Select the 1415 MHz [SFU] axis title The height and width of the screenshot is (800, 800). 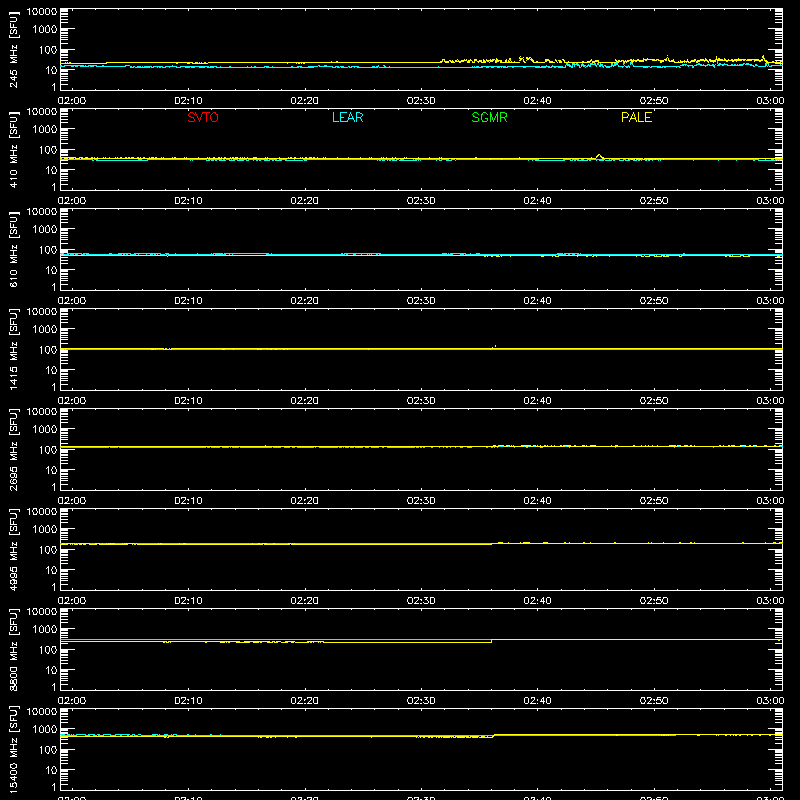[x=13, y=349]
